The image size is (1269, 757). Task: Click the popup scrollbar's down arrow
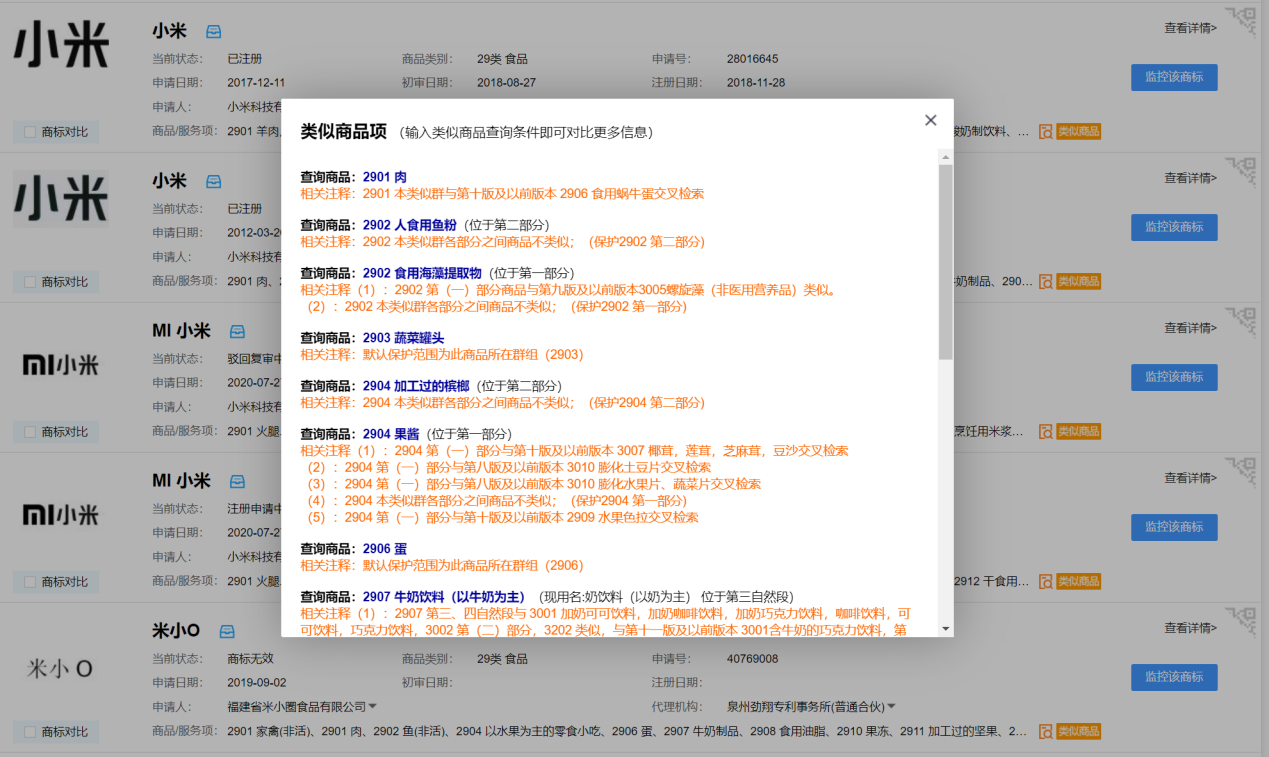(945, 629)
